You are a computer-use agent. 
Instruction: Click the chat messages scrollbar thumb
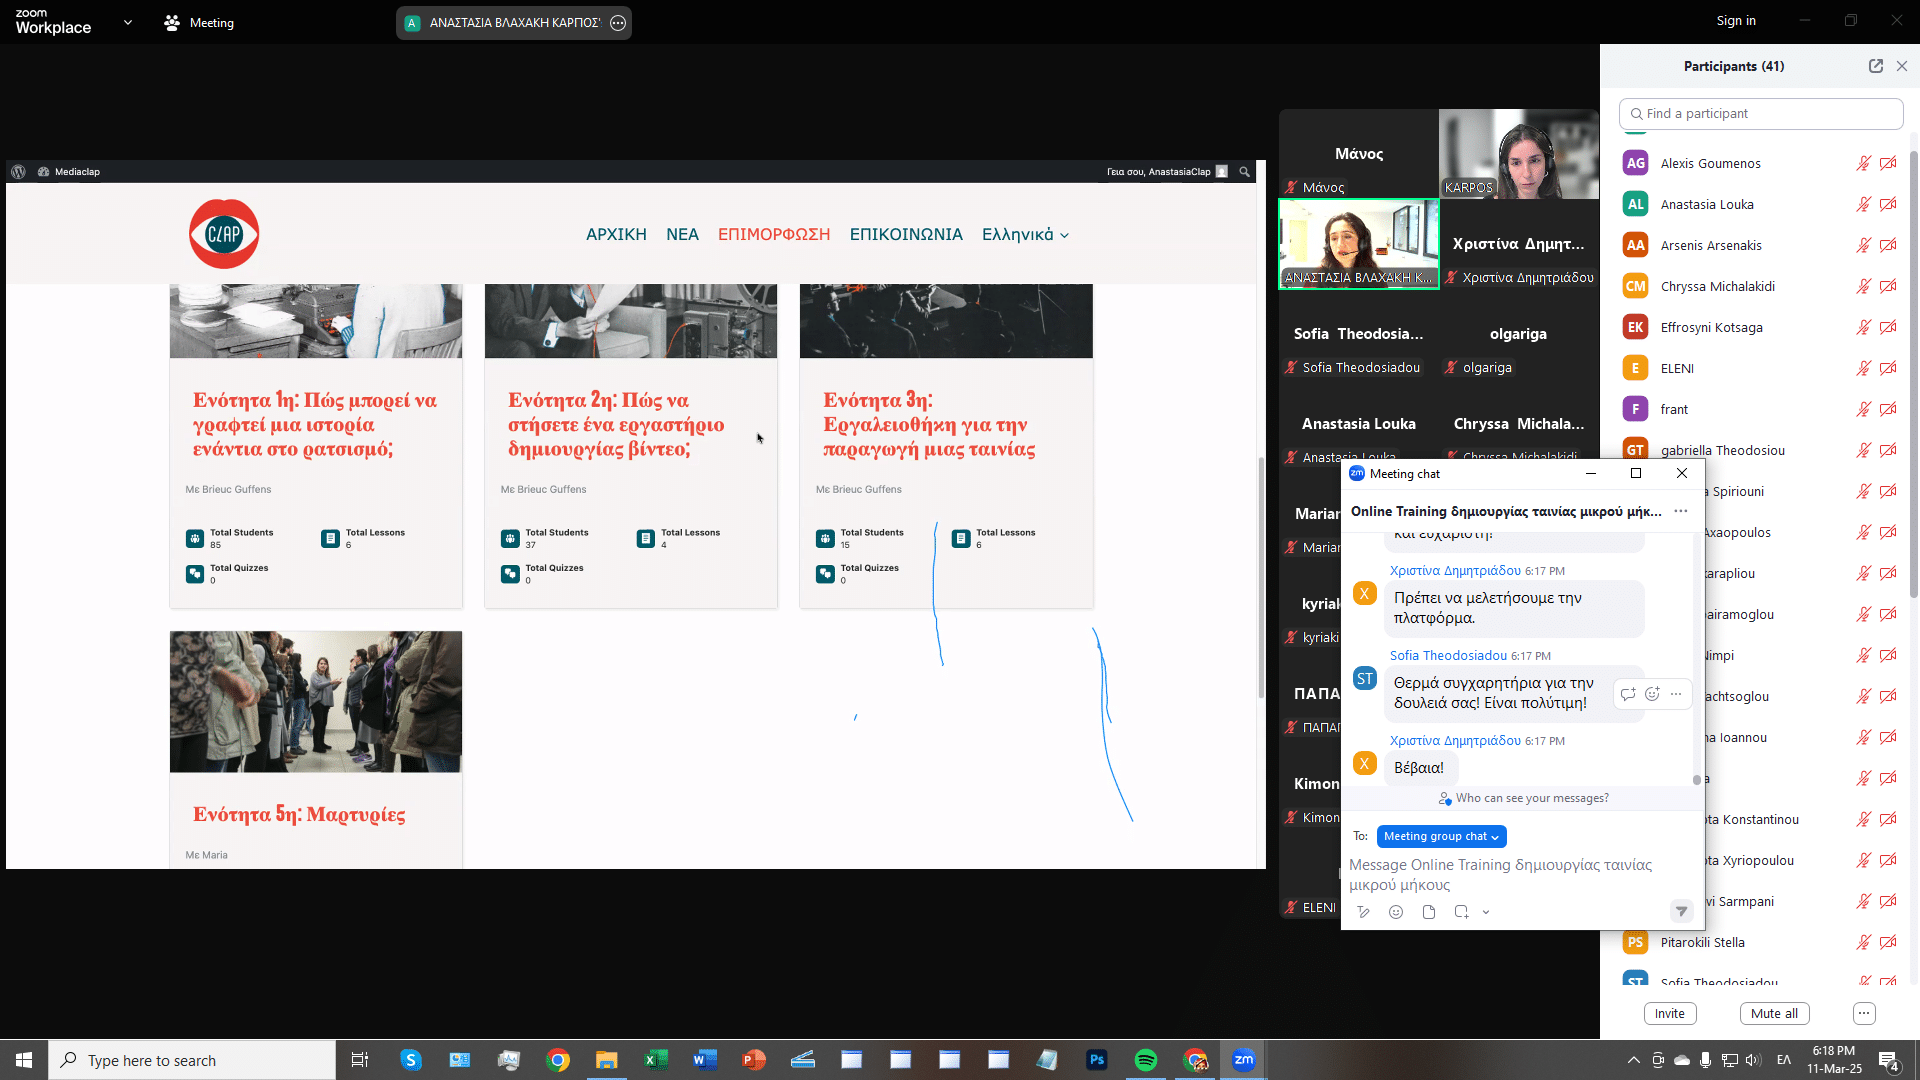click(x=1697, y=779)
